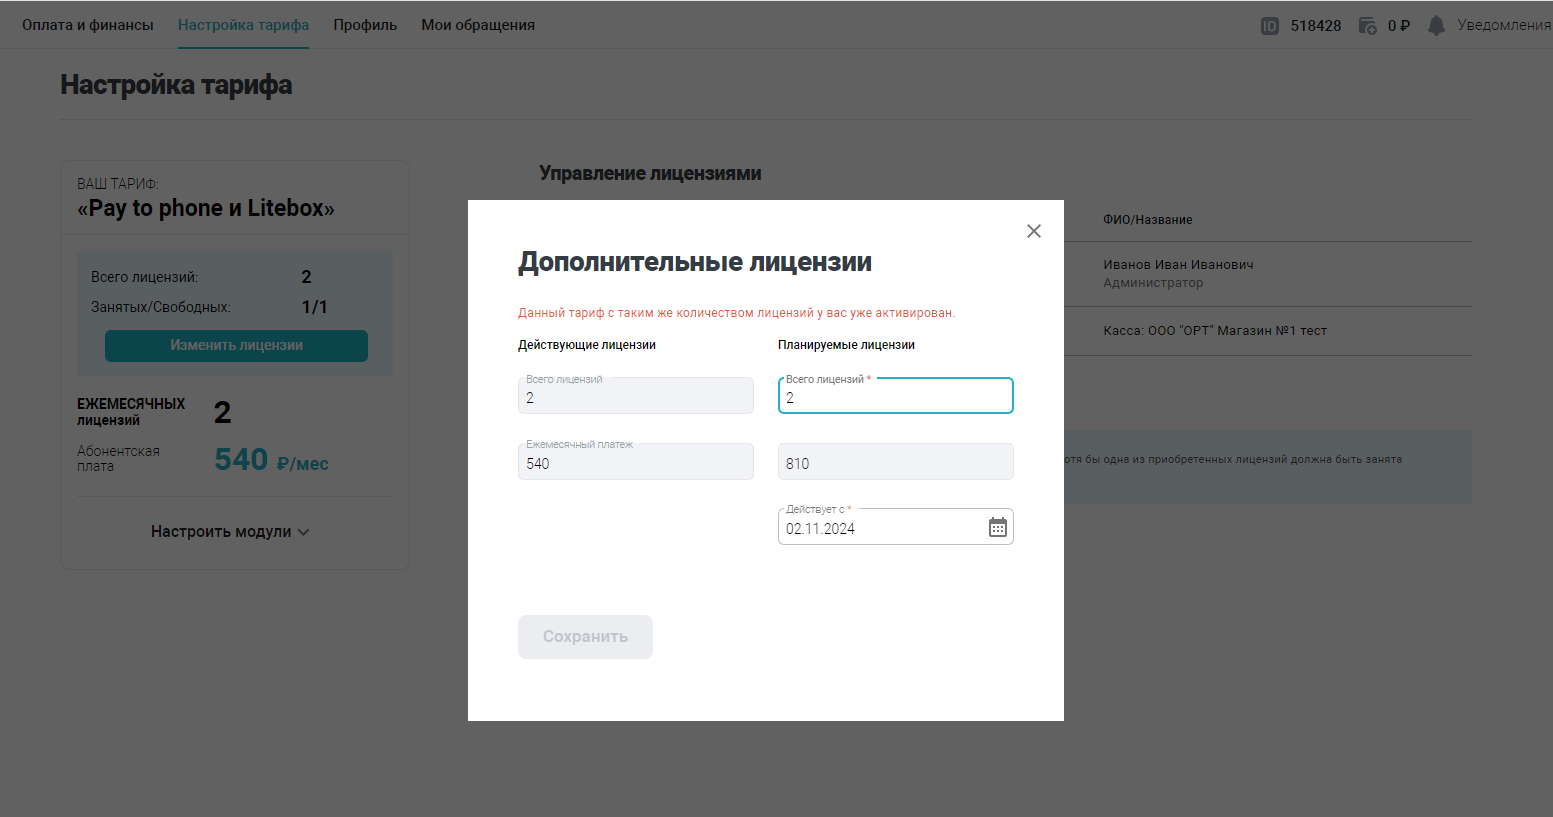Focus the planned Всего лицензий input
This screenshot has height=817, width=1553.
tap(896, 396)
